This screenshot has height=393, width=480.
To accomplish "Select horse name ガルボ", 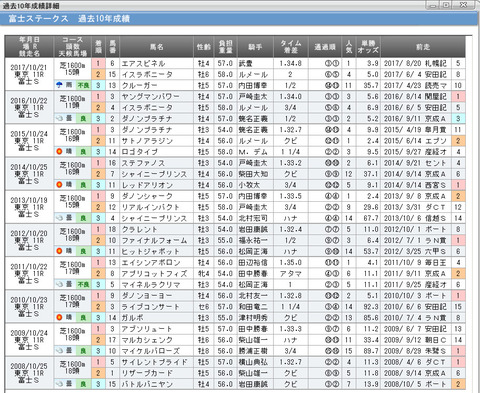I will pyautogui.click(x=132, y=318).
